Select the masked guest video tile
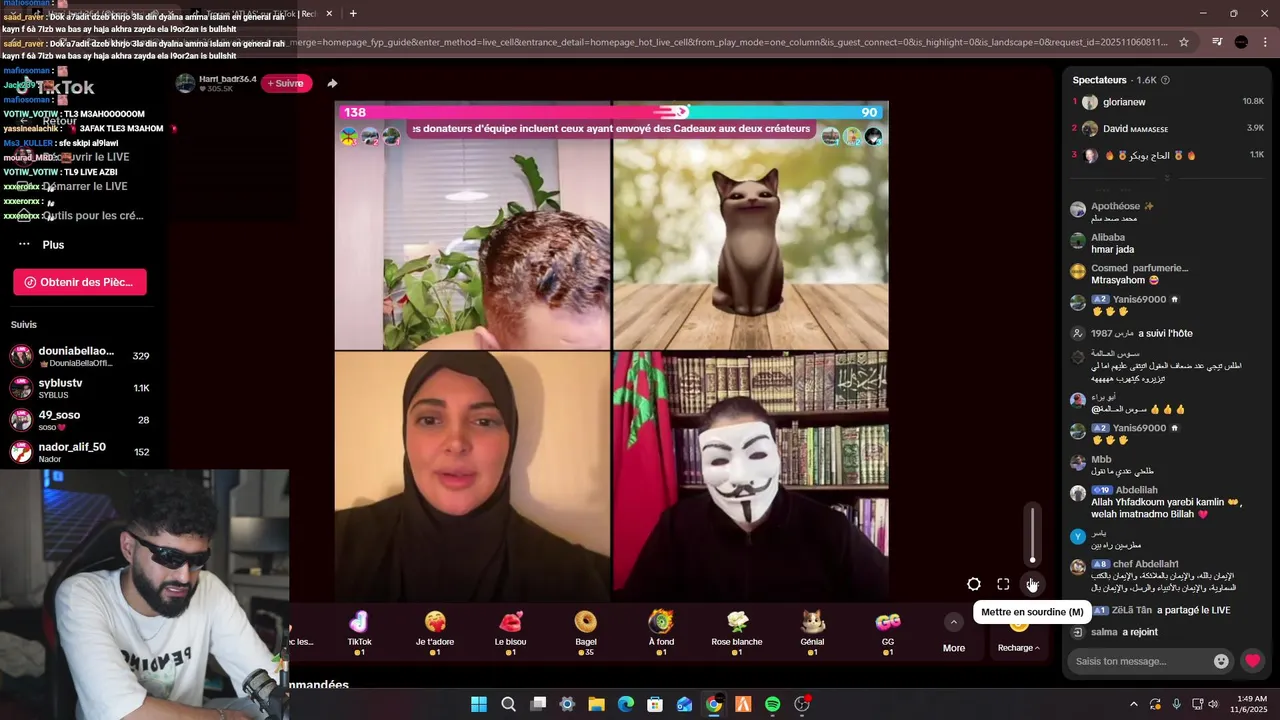Image resolution: width=1280 pixels, height=720 pixels. point(750,477)
